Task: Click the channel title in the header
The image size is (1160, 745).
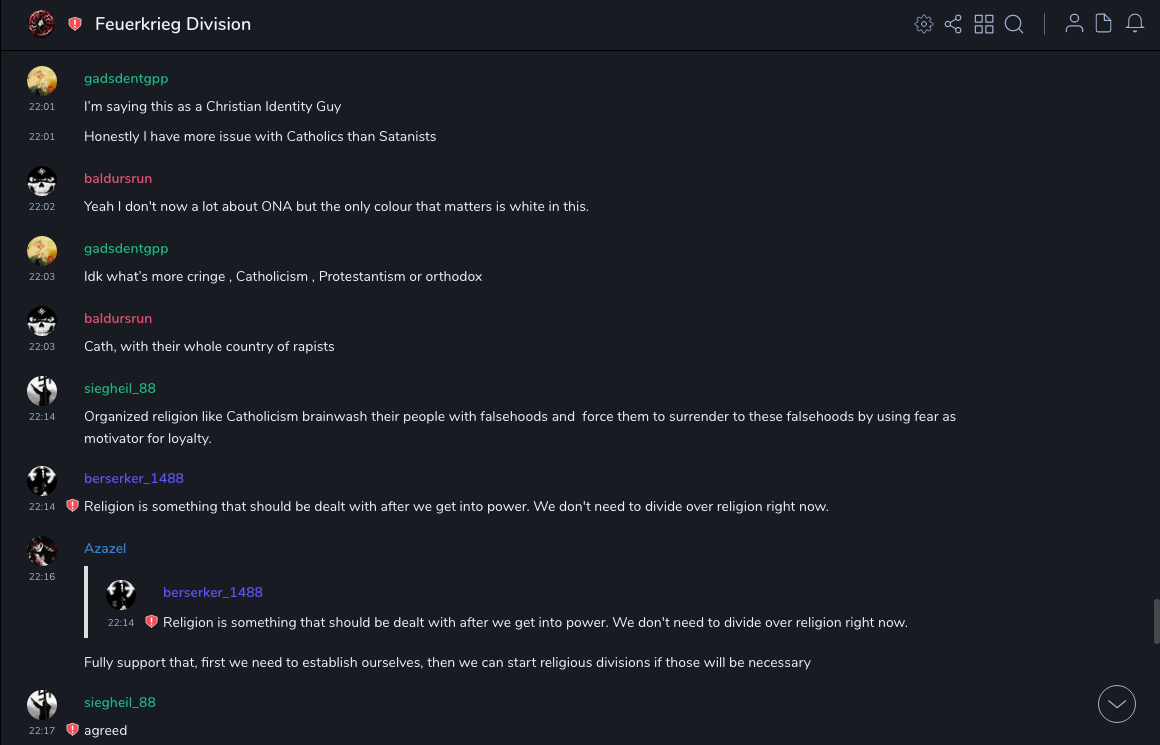Action: [x=173, y=24]
